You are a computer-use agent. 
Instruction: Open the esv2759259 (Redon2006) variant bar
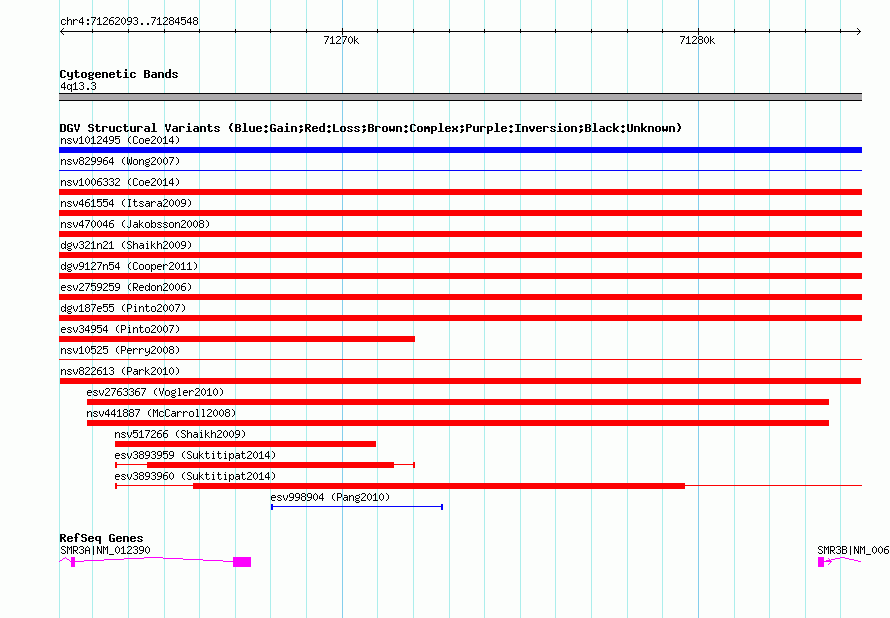460,297
